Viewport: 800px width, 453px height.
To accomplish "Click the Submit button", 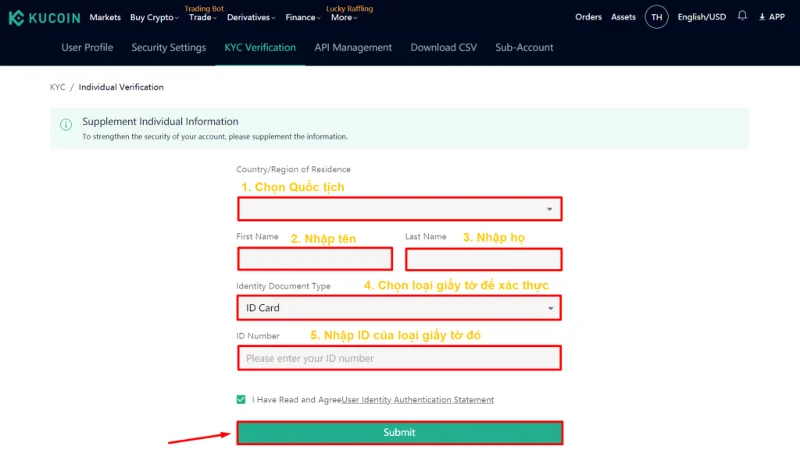I will pos(399,433).
